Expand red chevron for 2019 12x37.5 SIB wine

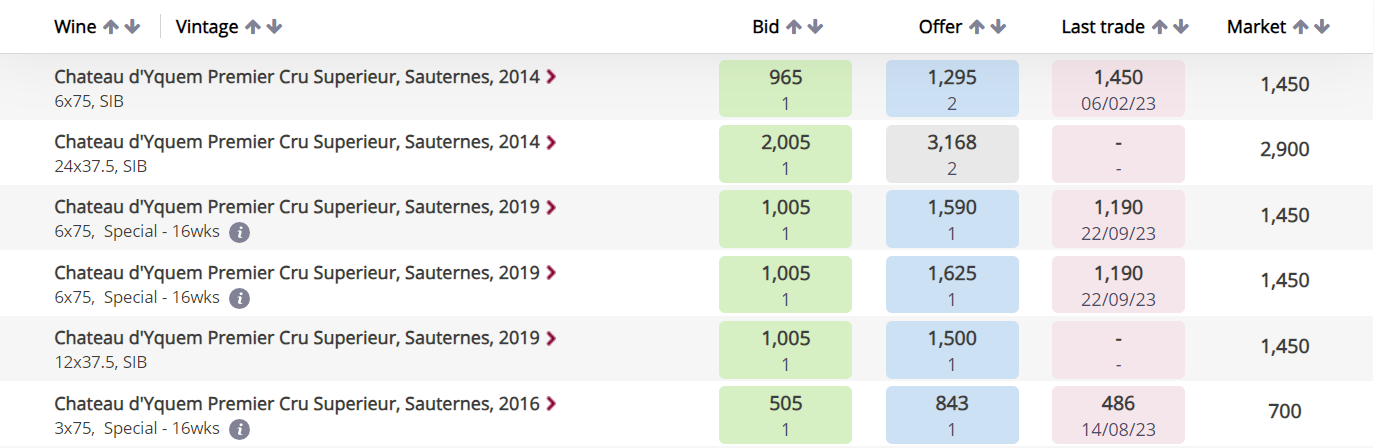551,339
